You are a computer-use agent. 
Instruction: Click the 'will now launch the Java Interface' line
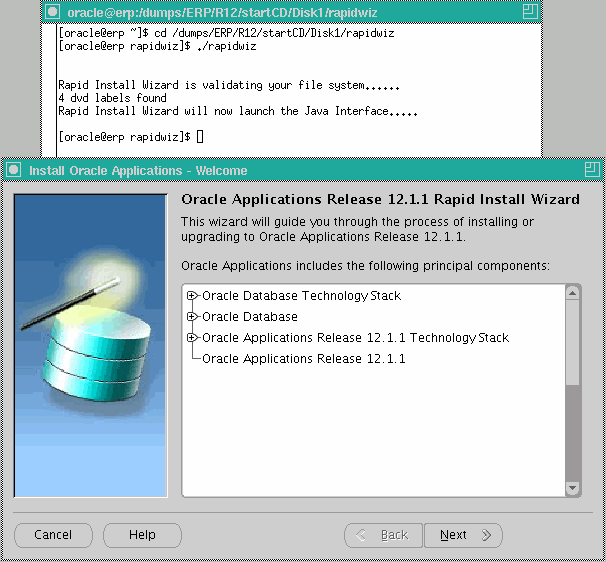(238, 111)
